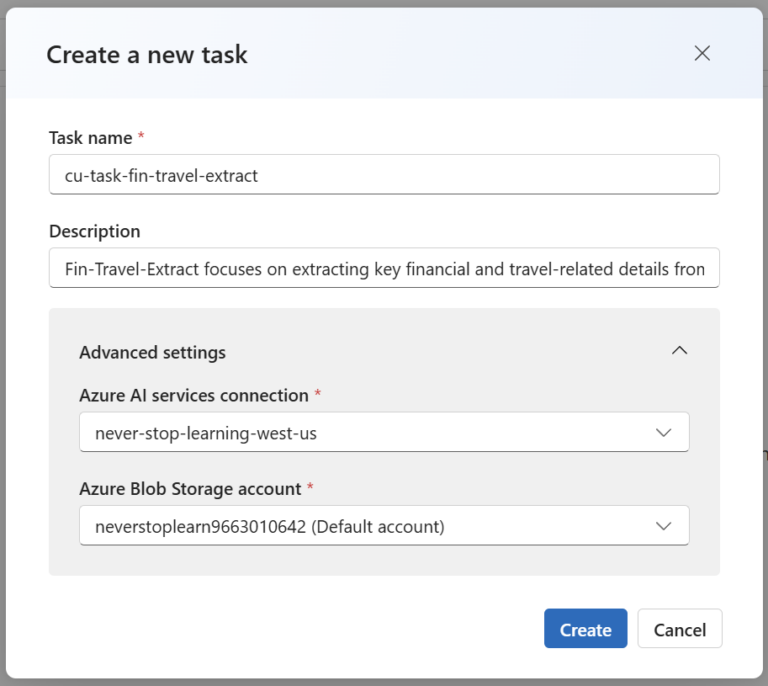Select the neverstoplearn9663010642 default account value

click(x=269, y=526)
